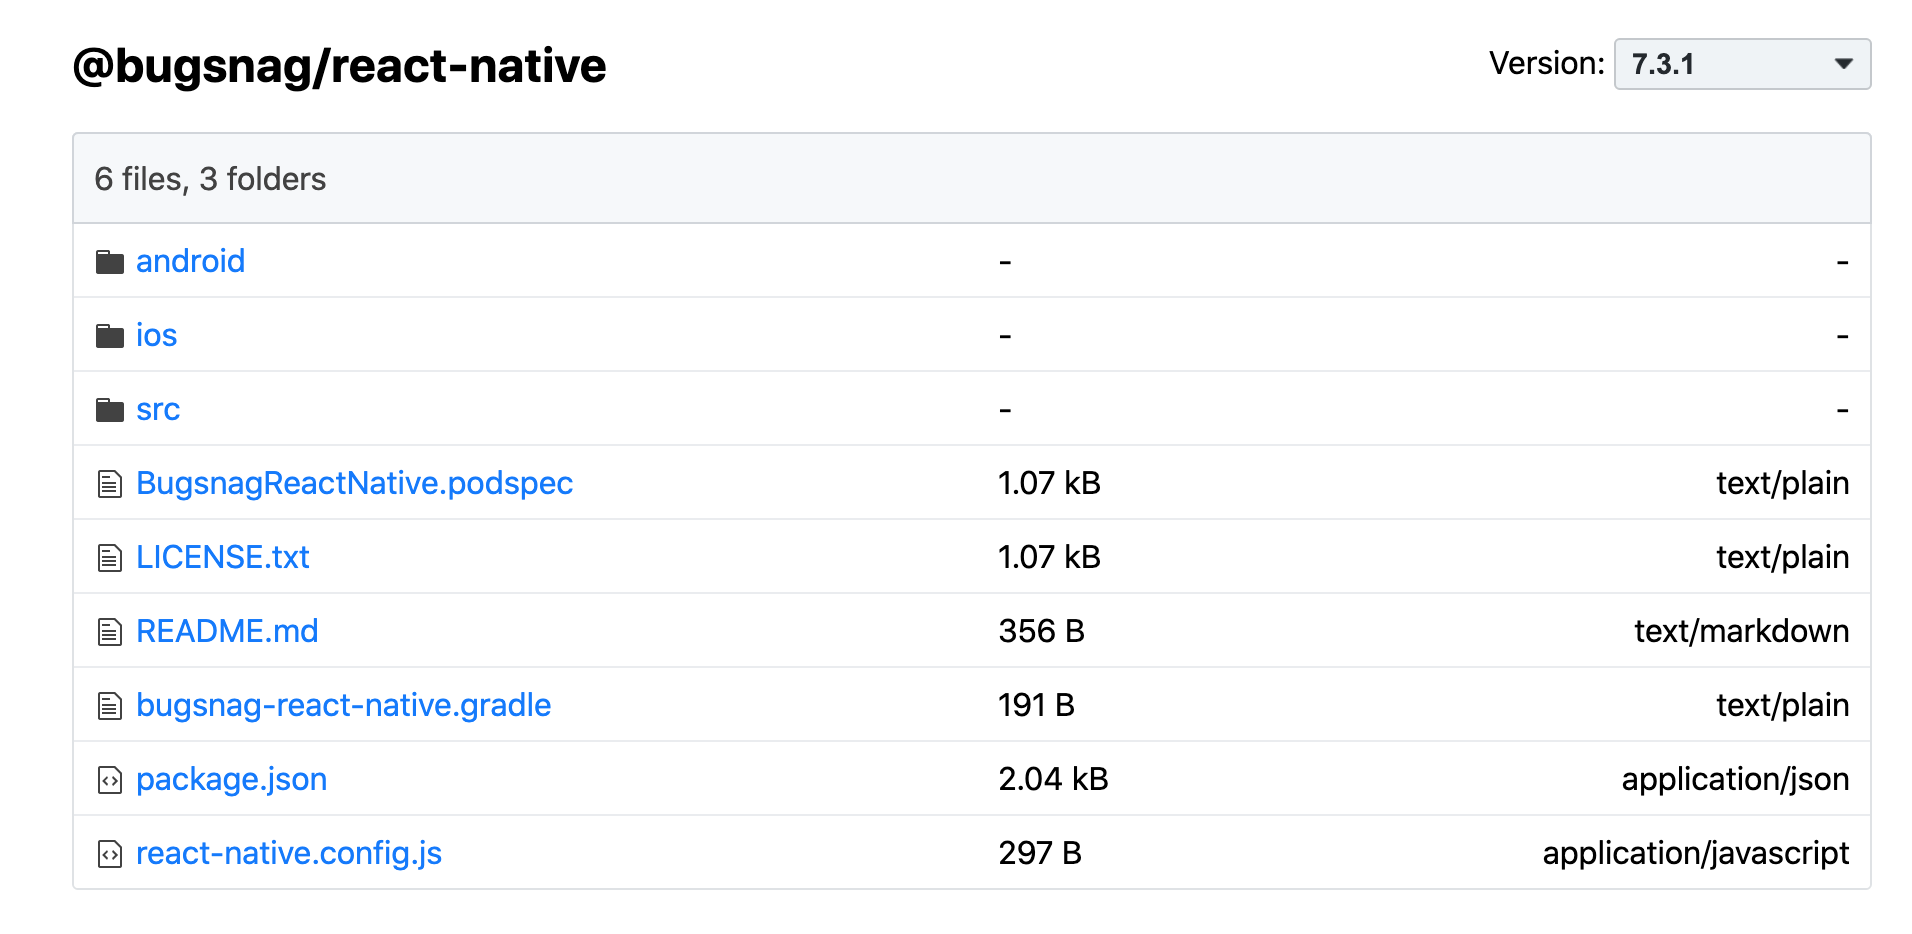
Task: Click the android folder icon
Action: pyautogui.click(x=110, y=261)
